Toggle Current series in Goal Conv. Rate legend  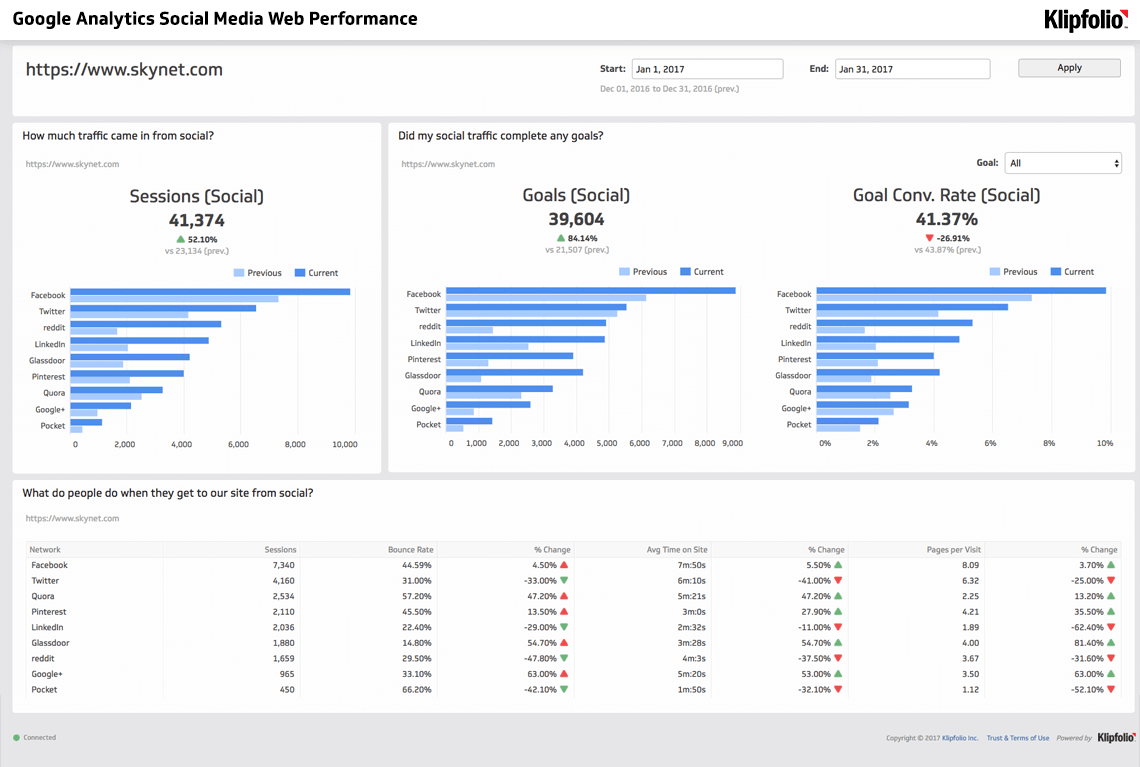click(1072, 272)
